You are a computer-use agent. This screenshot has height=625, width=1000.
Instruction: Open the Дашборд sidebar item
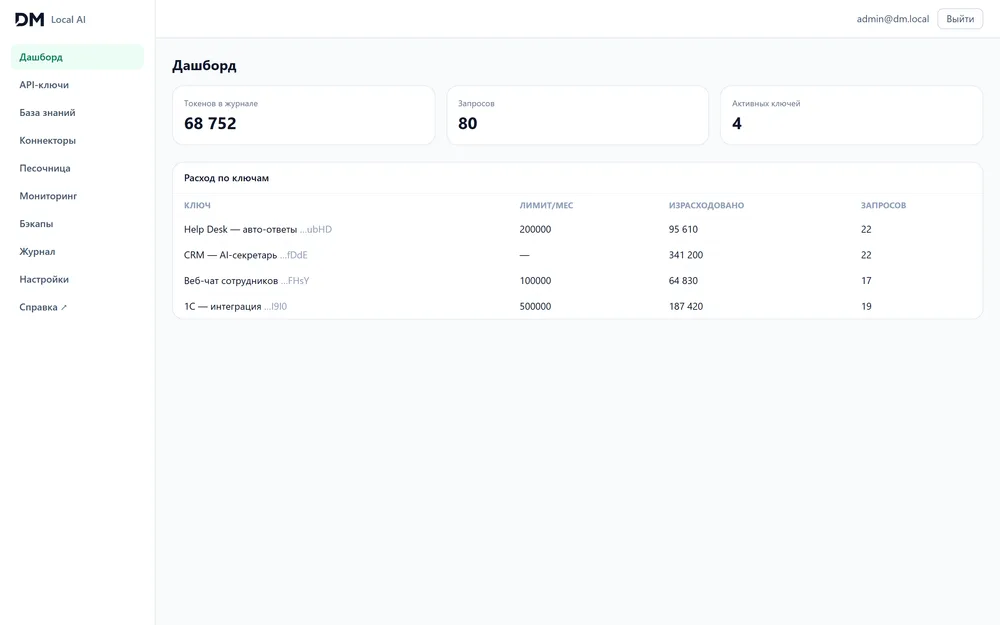tap(77, 57)
